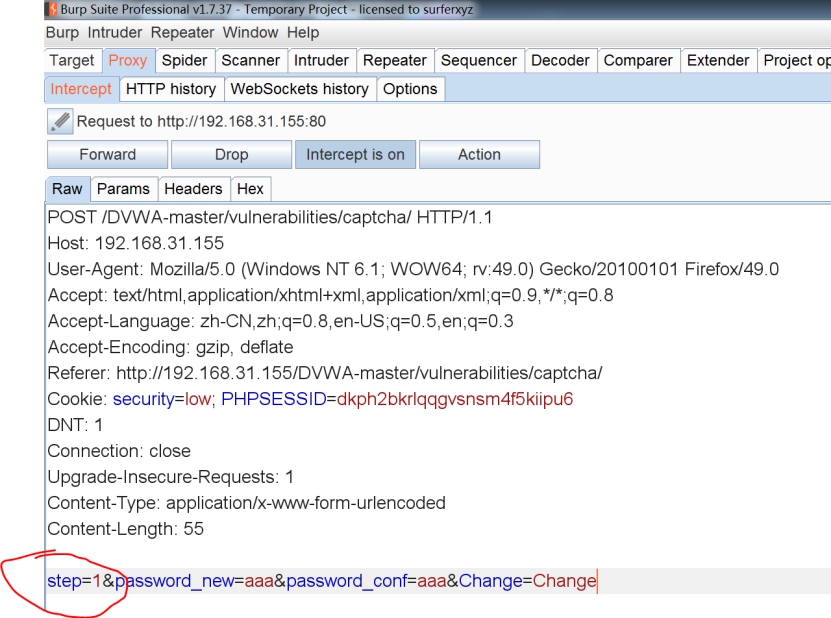
Task: Click the Accept-Encoding: gzip, deflate line
Action: point(170,347)
